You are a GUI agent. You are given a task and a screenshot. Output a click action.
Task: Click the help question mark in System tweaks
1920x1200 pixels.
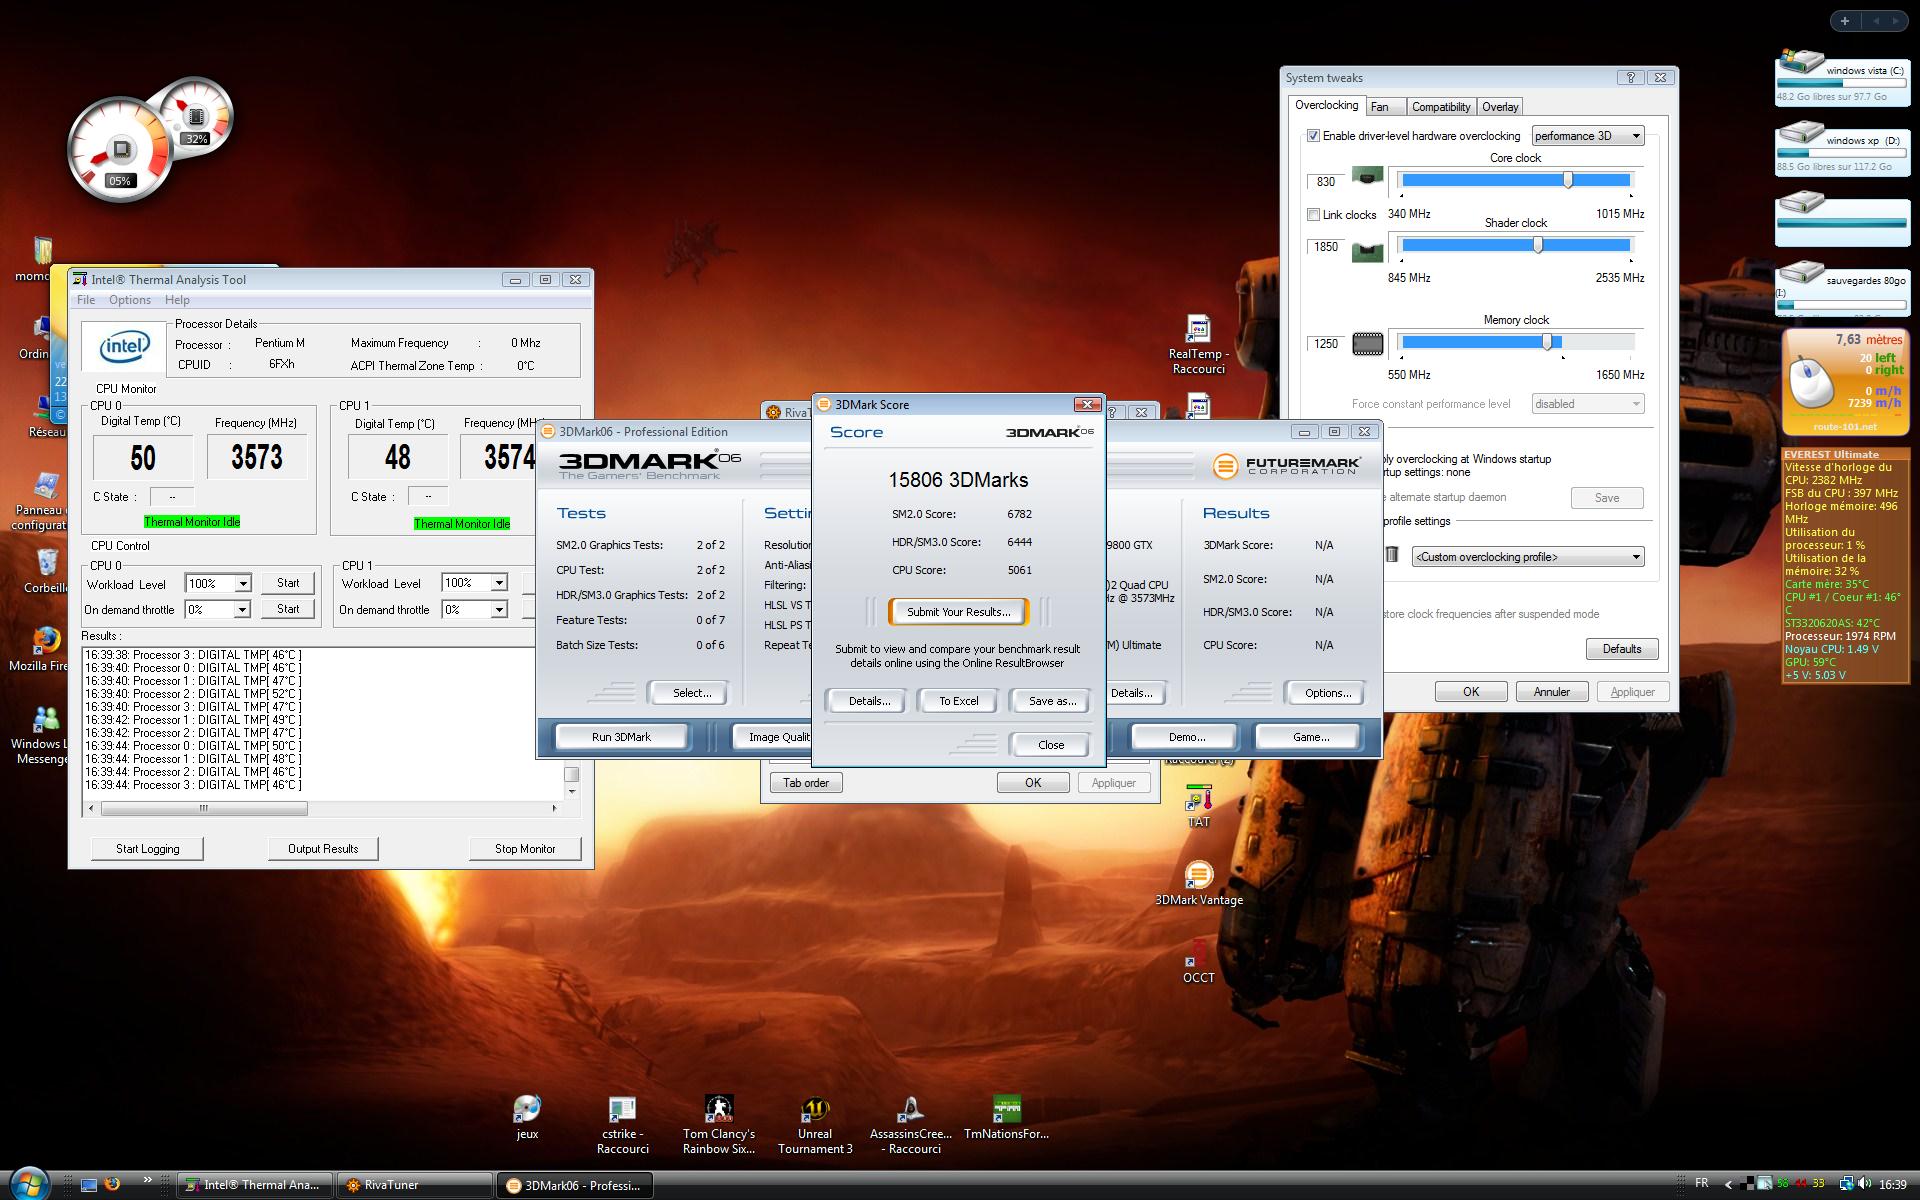1630,77
